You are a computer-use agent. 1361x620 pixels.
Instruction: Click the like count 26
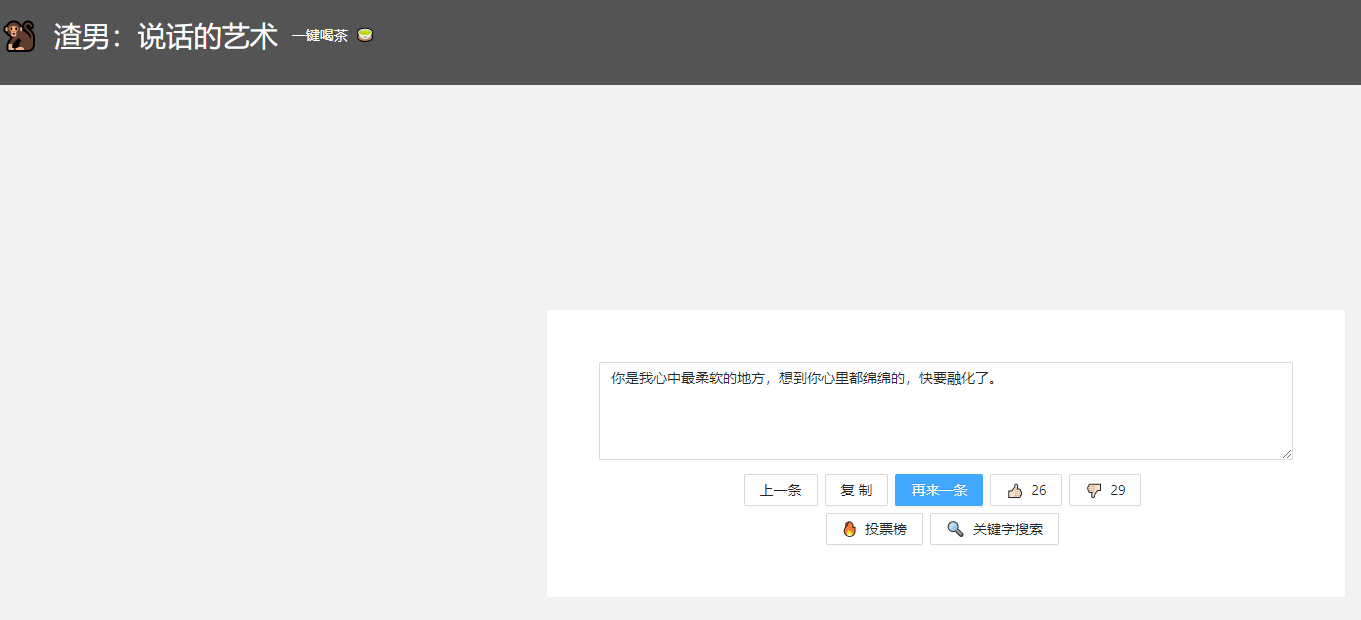[x=1039, y=490]
